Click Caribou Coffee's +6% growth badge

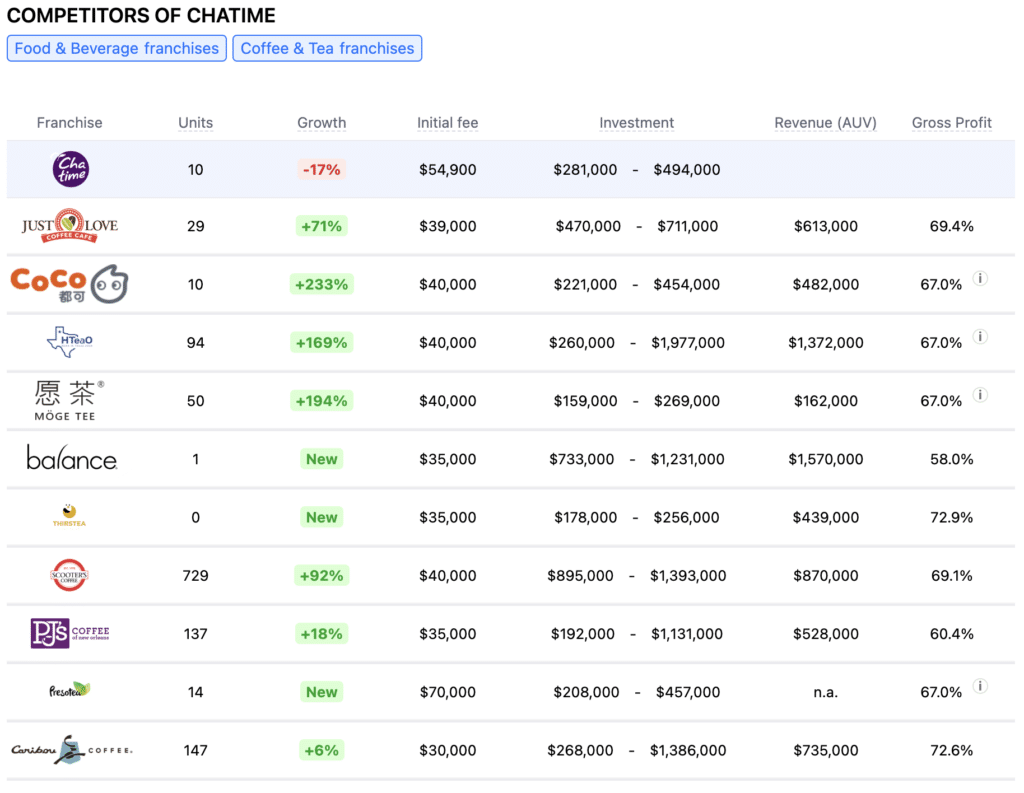[x=321, y=751]
